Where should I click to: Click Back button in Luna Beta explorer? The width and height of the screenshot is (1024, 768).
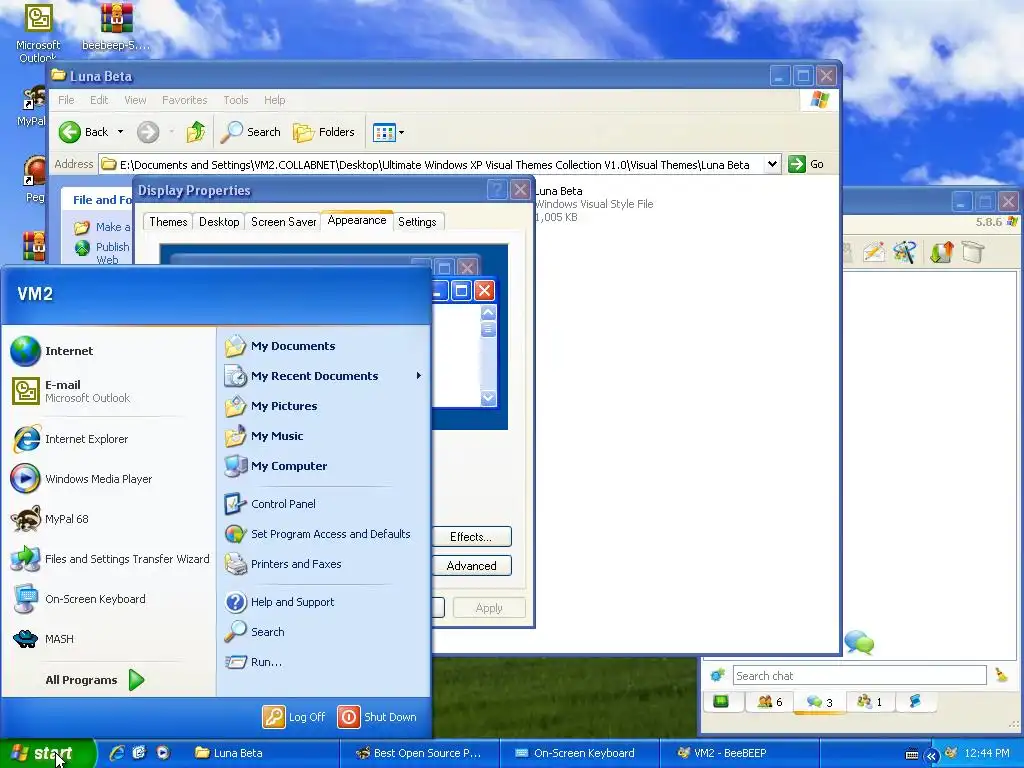83,132
